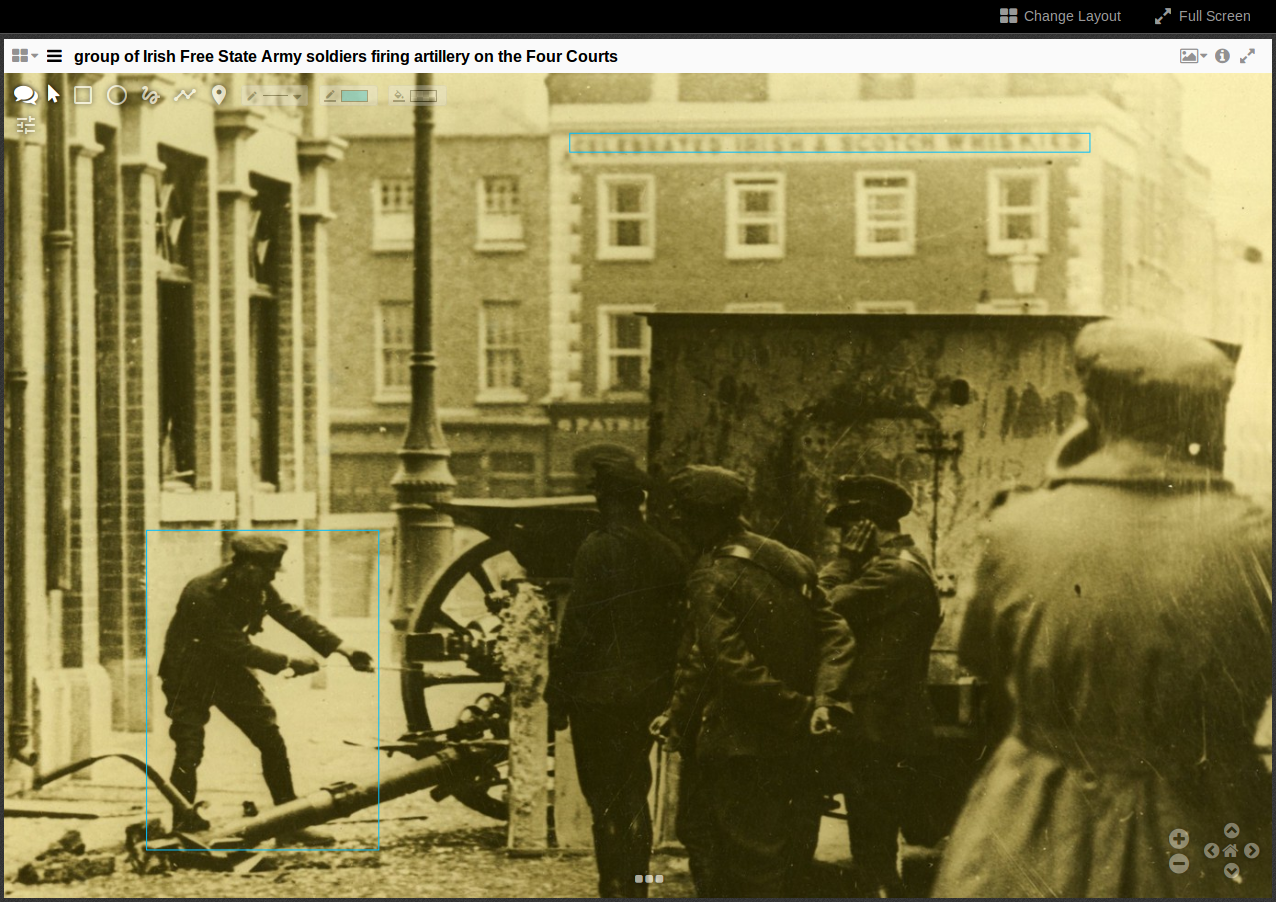The width and height of the screenshot is (1276, 902).
Task: Select the map pin annotation tool
Action: 219,95
